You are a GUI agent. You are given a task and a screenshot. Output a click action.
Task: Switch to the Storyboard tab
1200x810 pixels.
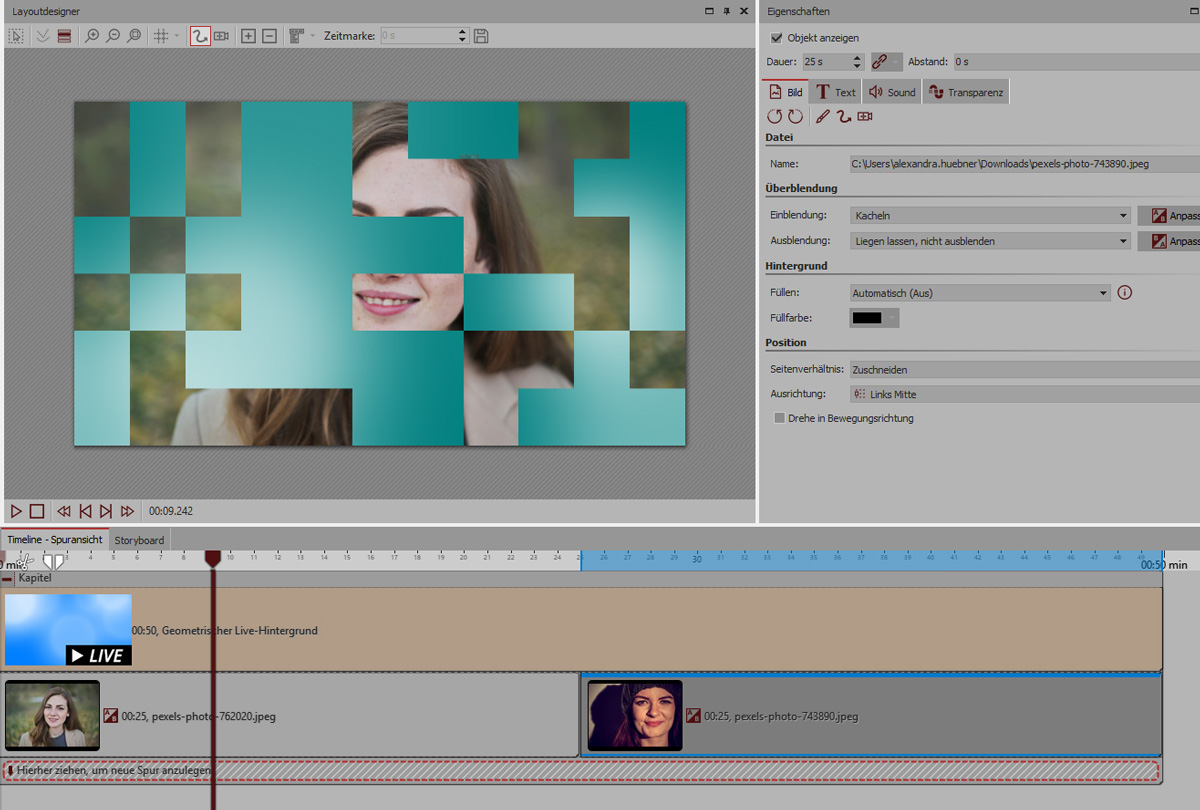point(139,540)
